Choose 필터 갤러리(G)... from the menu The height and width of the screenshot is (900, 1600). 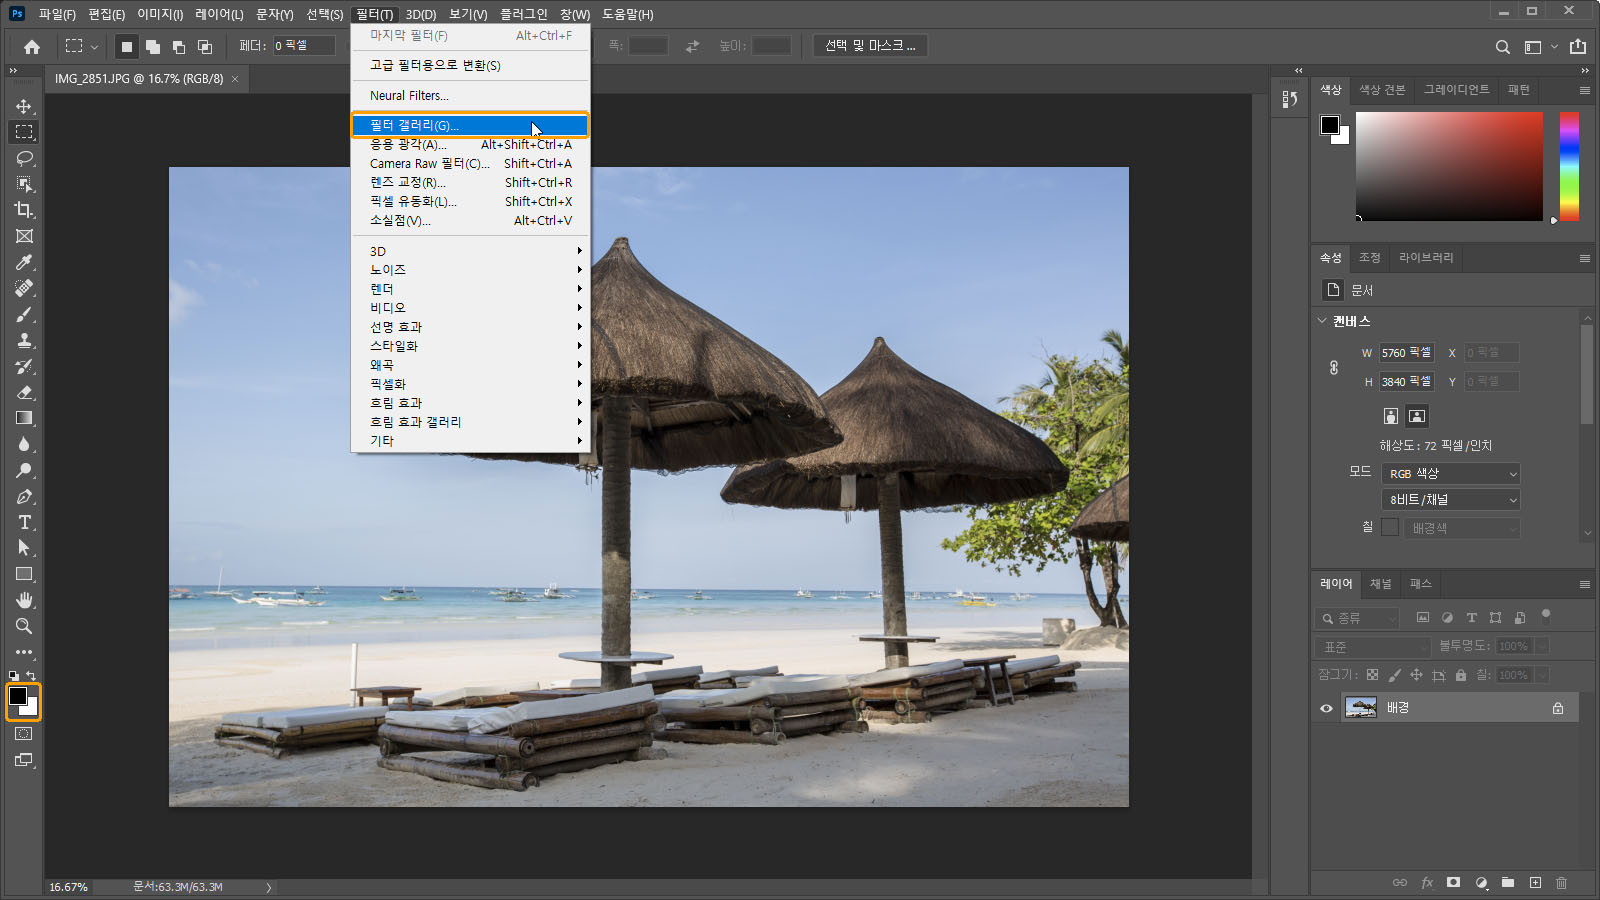(470, 125)
